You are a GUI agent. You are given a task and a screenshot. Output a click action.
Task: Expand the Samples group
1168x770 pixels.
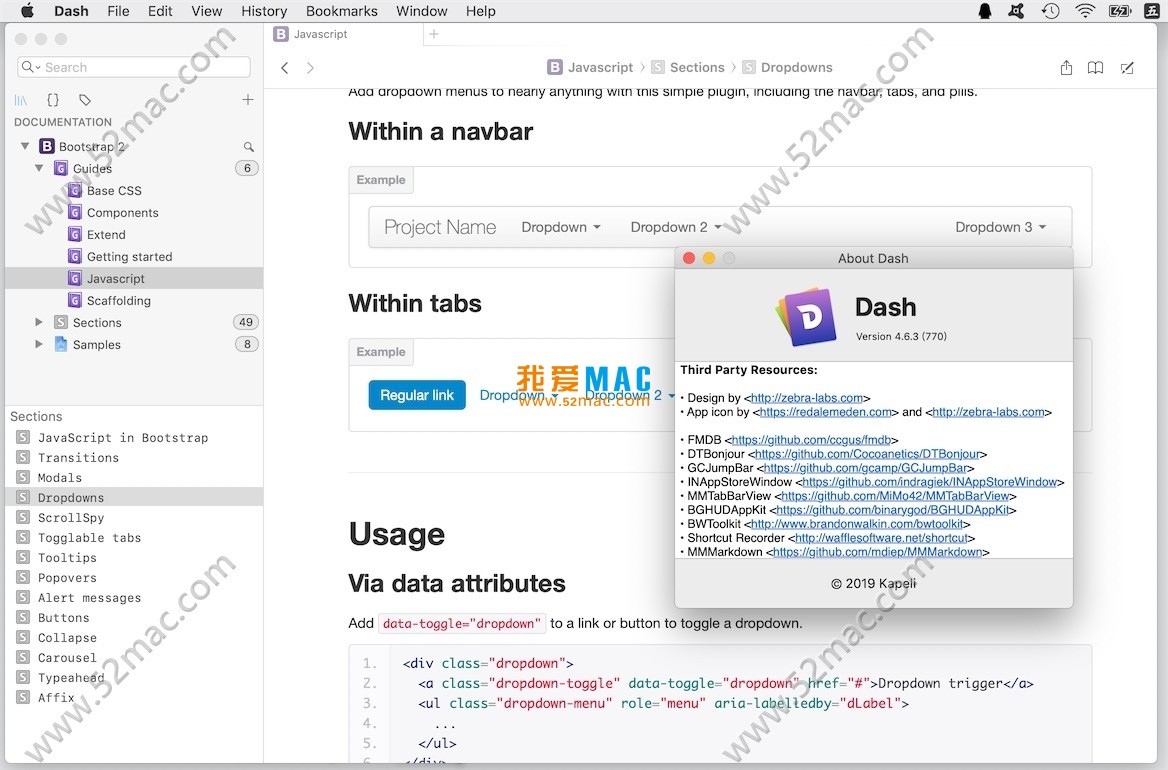(x=39, y=345)
